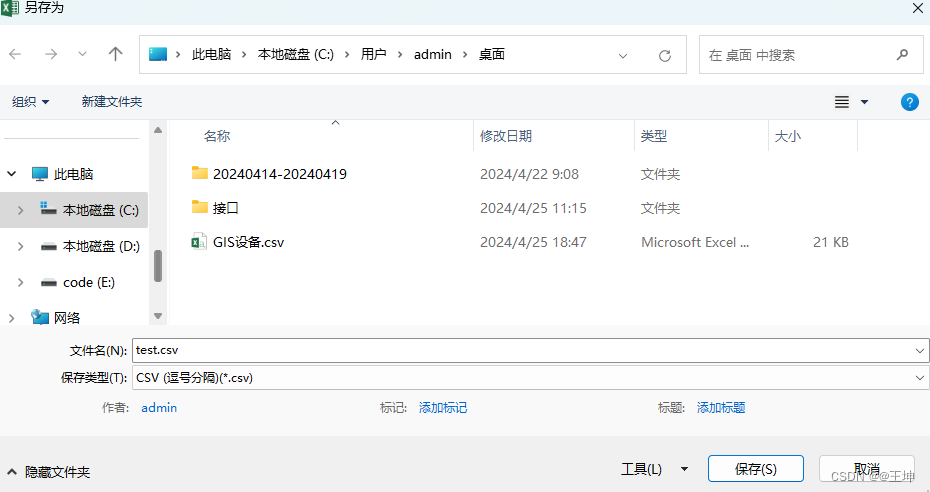Select the 20240414-20240419 folder

279,174
